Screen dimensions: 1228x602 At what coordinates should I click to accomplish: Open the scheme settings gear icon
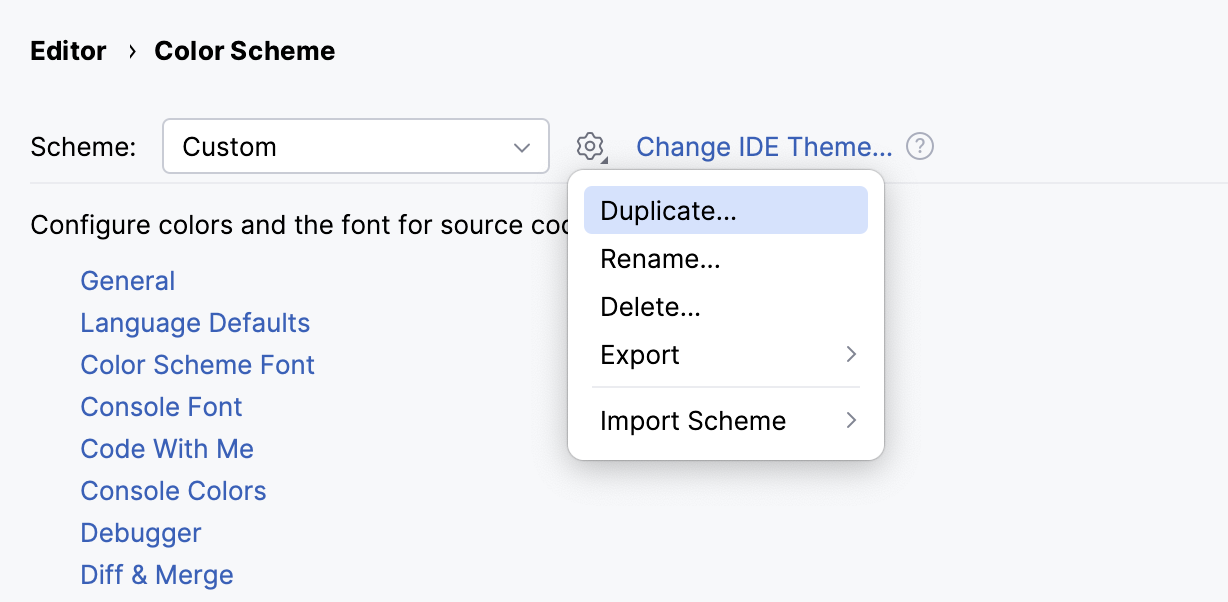[x=590, y=146]
